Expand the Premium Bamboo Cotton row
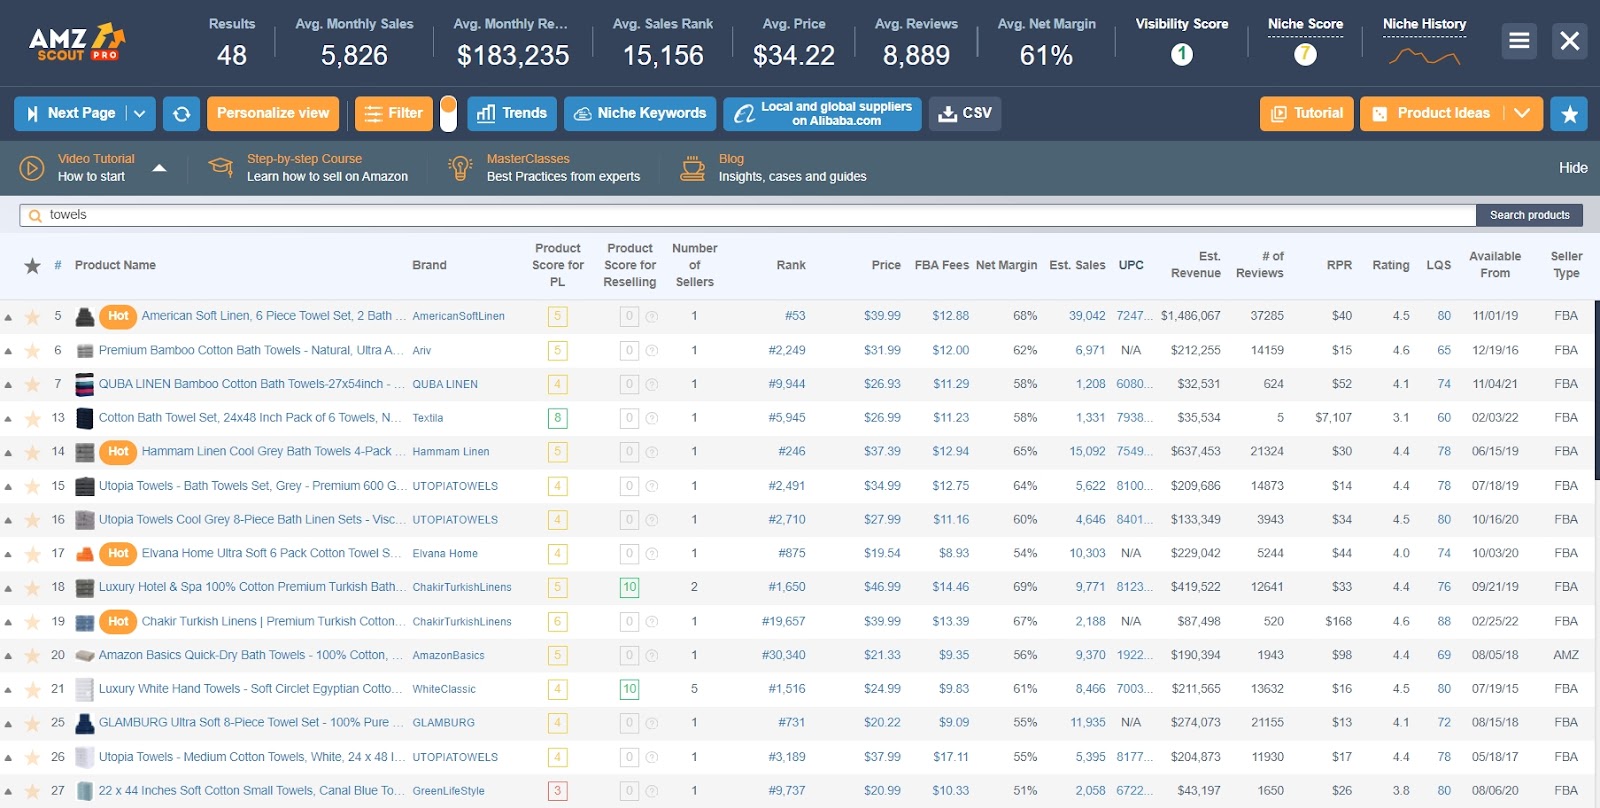This screenshot has height=808, width=1600. [x=8, y=351]
